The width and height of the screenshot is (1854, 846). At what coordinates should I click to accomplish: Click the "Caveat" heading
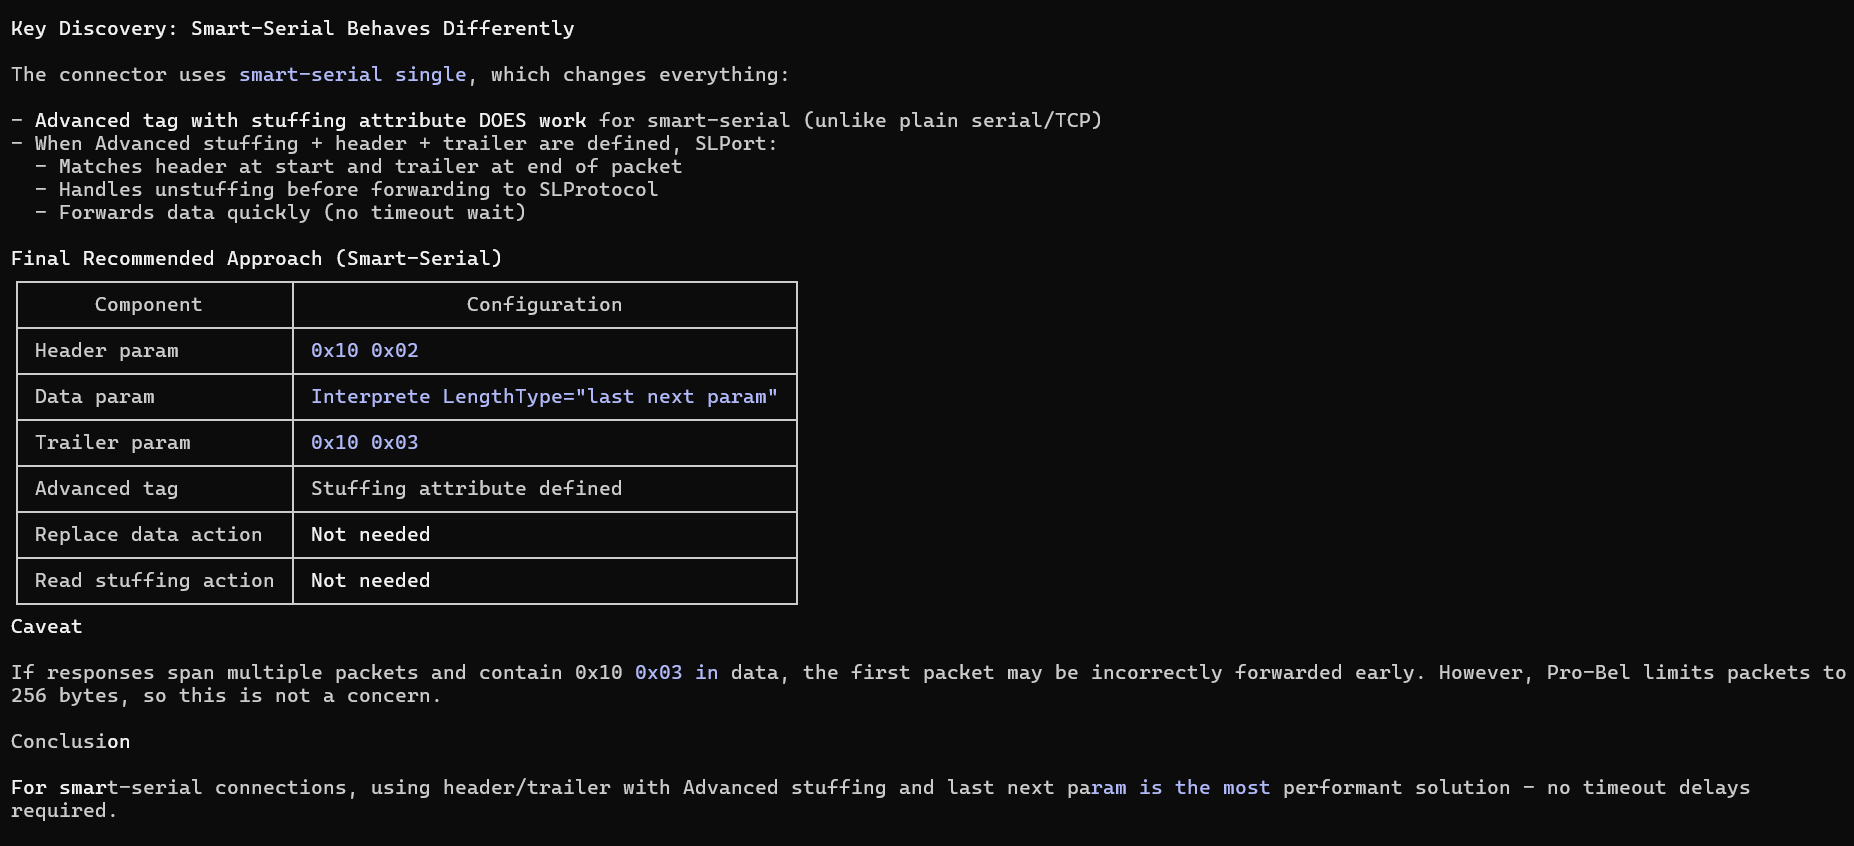tap(46, 627)
